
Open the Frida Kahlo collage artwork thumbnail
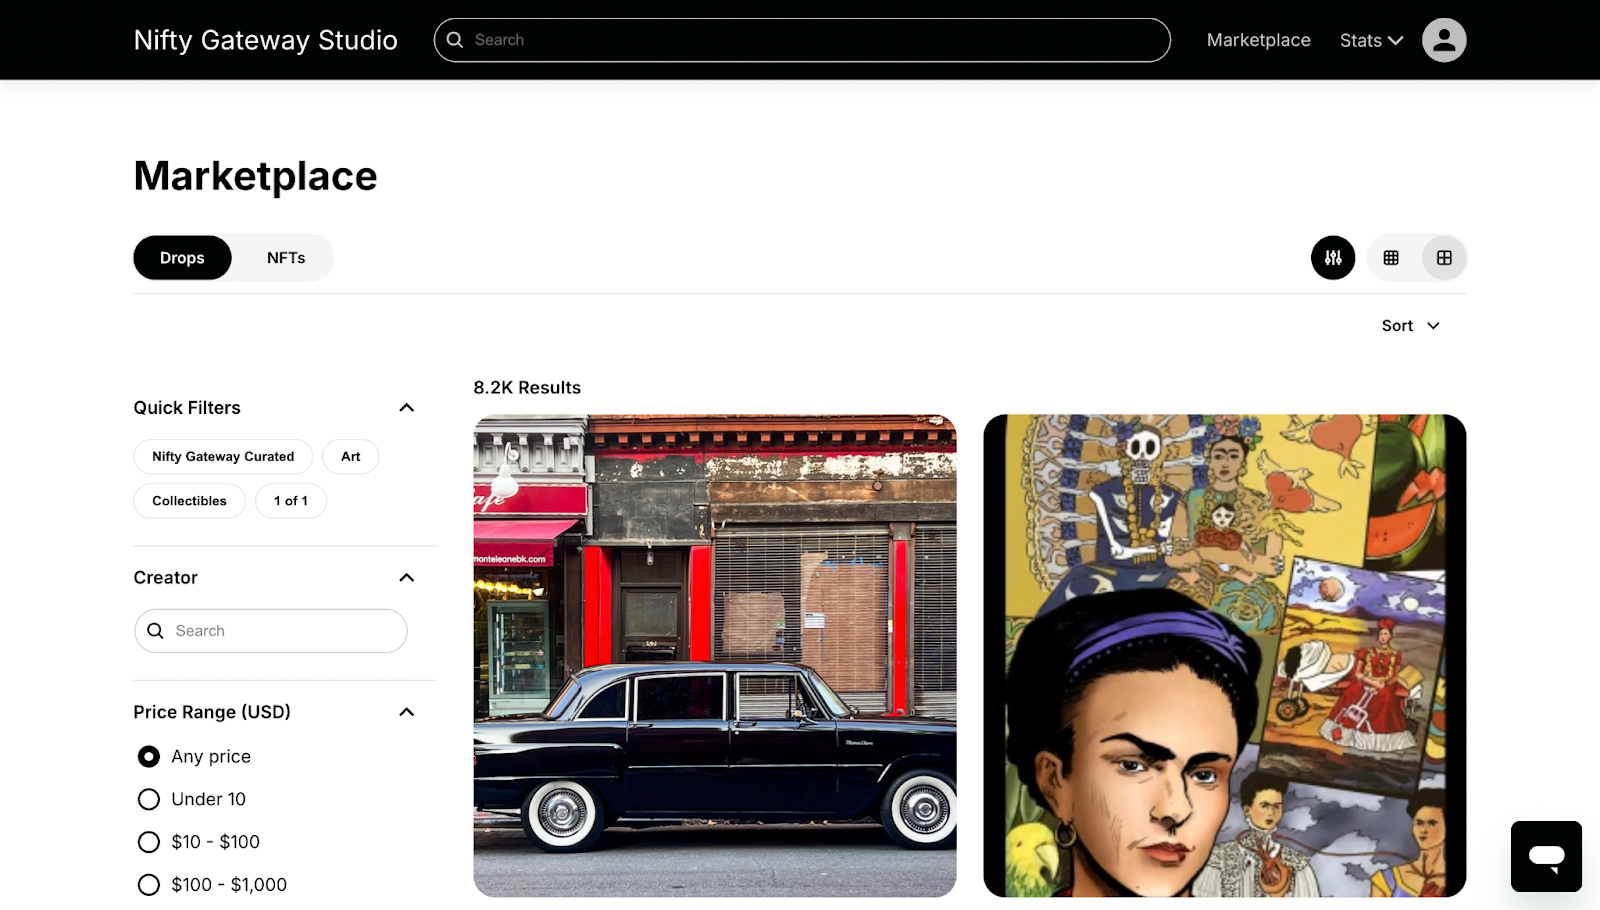1225,656
